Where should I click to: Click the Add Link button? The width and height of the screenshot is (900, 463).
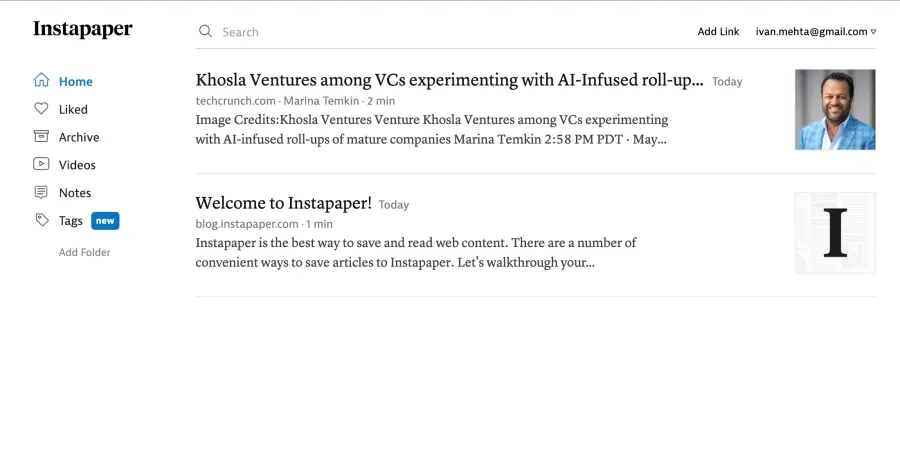point(718,32)
